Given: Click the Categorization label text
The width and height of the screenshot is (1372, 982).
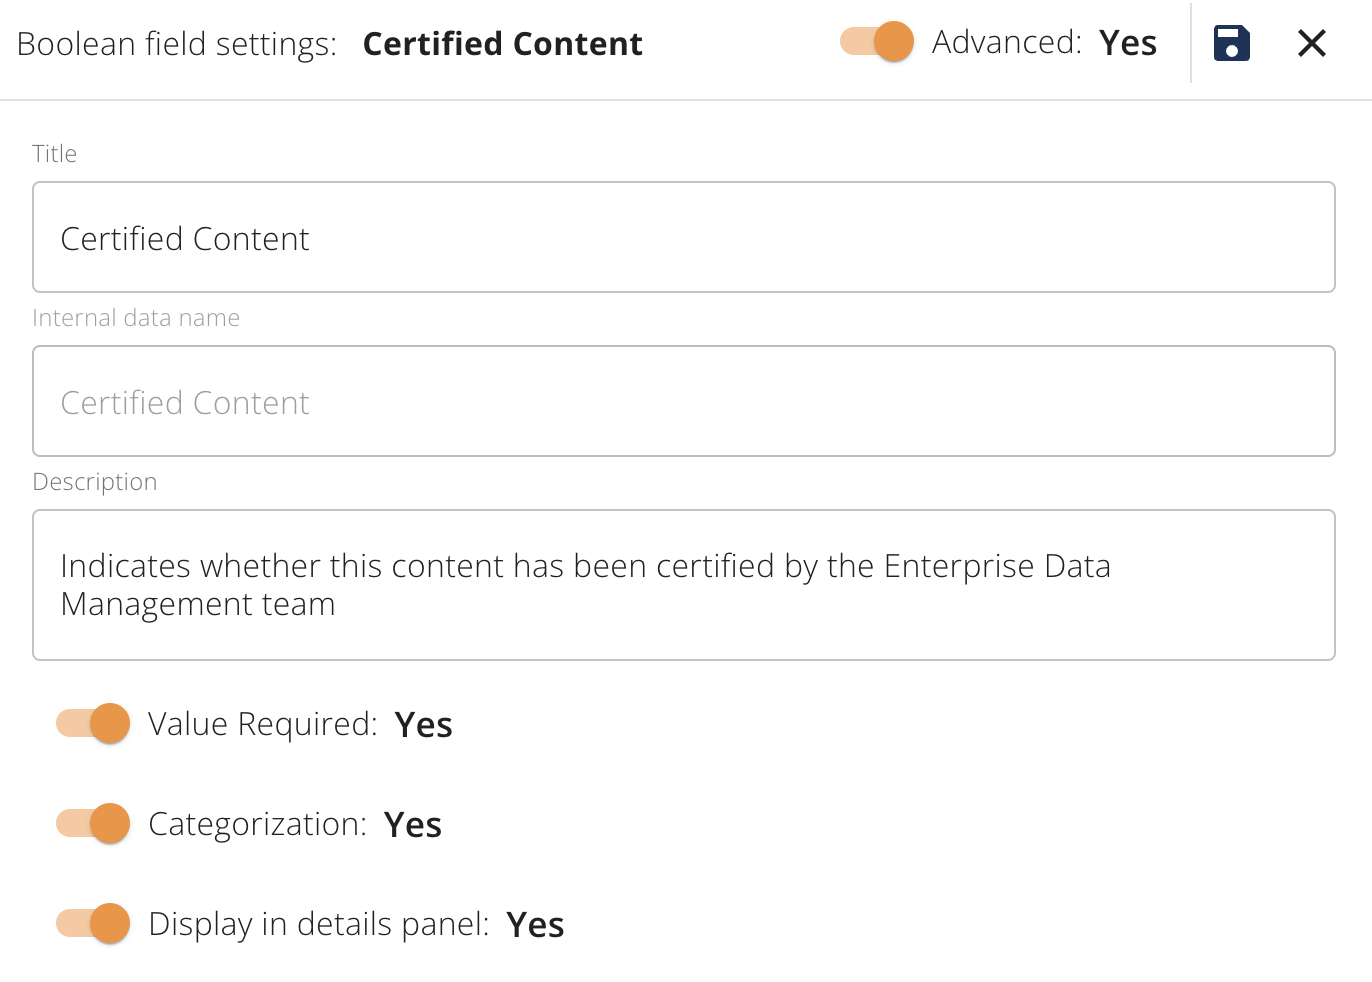Looking at the screenshot, I should (x=258, y=824).
